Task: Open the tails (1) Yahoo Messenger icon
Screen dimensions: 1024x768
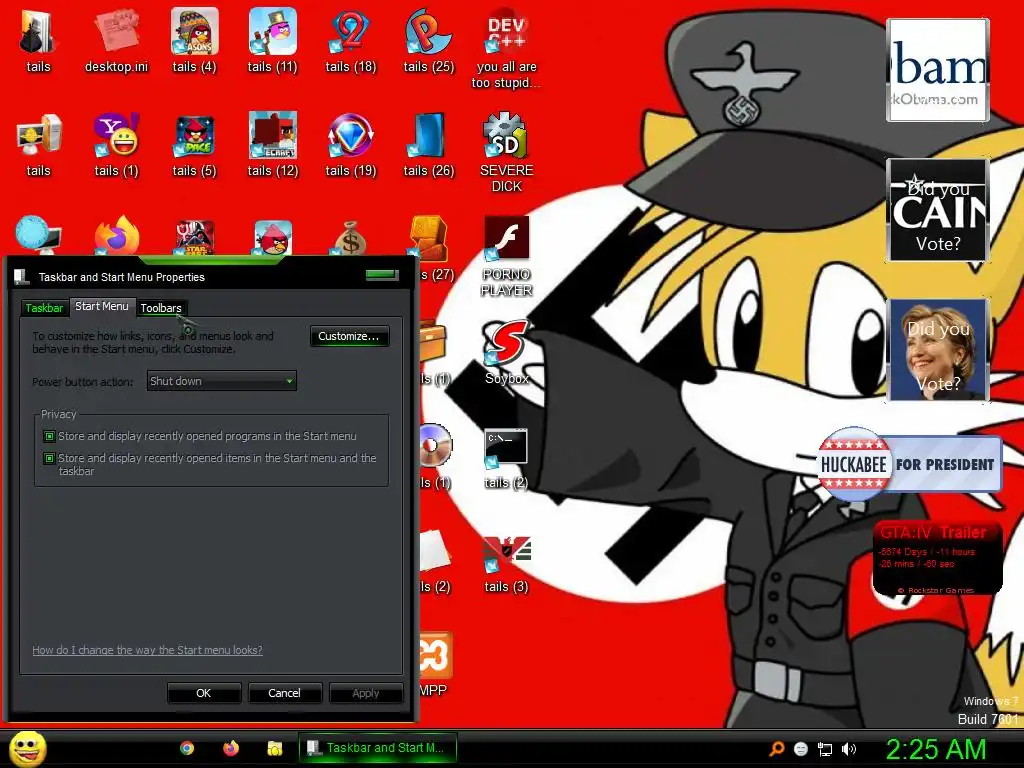Action: click(x=116, y=145)
